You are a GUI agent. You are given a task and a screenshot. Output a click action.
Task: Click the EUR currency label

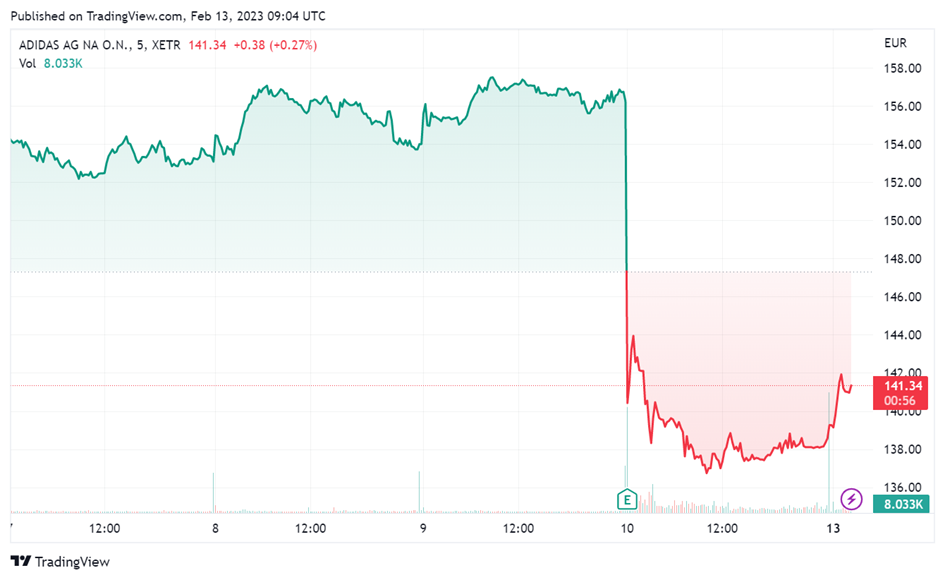(x=895, y=43)
